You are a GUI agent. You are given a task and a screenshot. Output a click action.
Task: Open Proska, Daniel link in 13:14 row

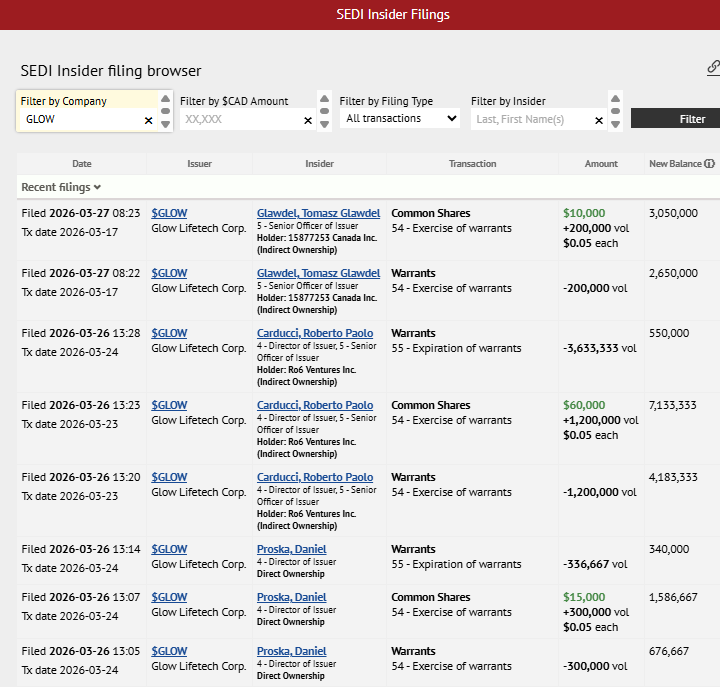tap(292, 550)
